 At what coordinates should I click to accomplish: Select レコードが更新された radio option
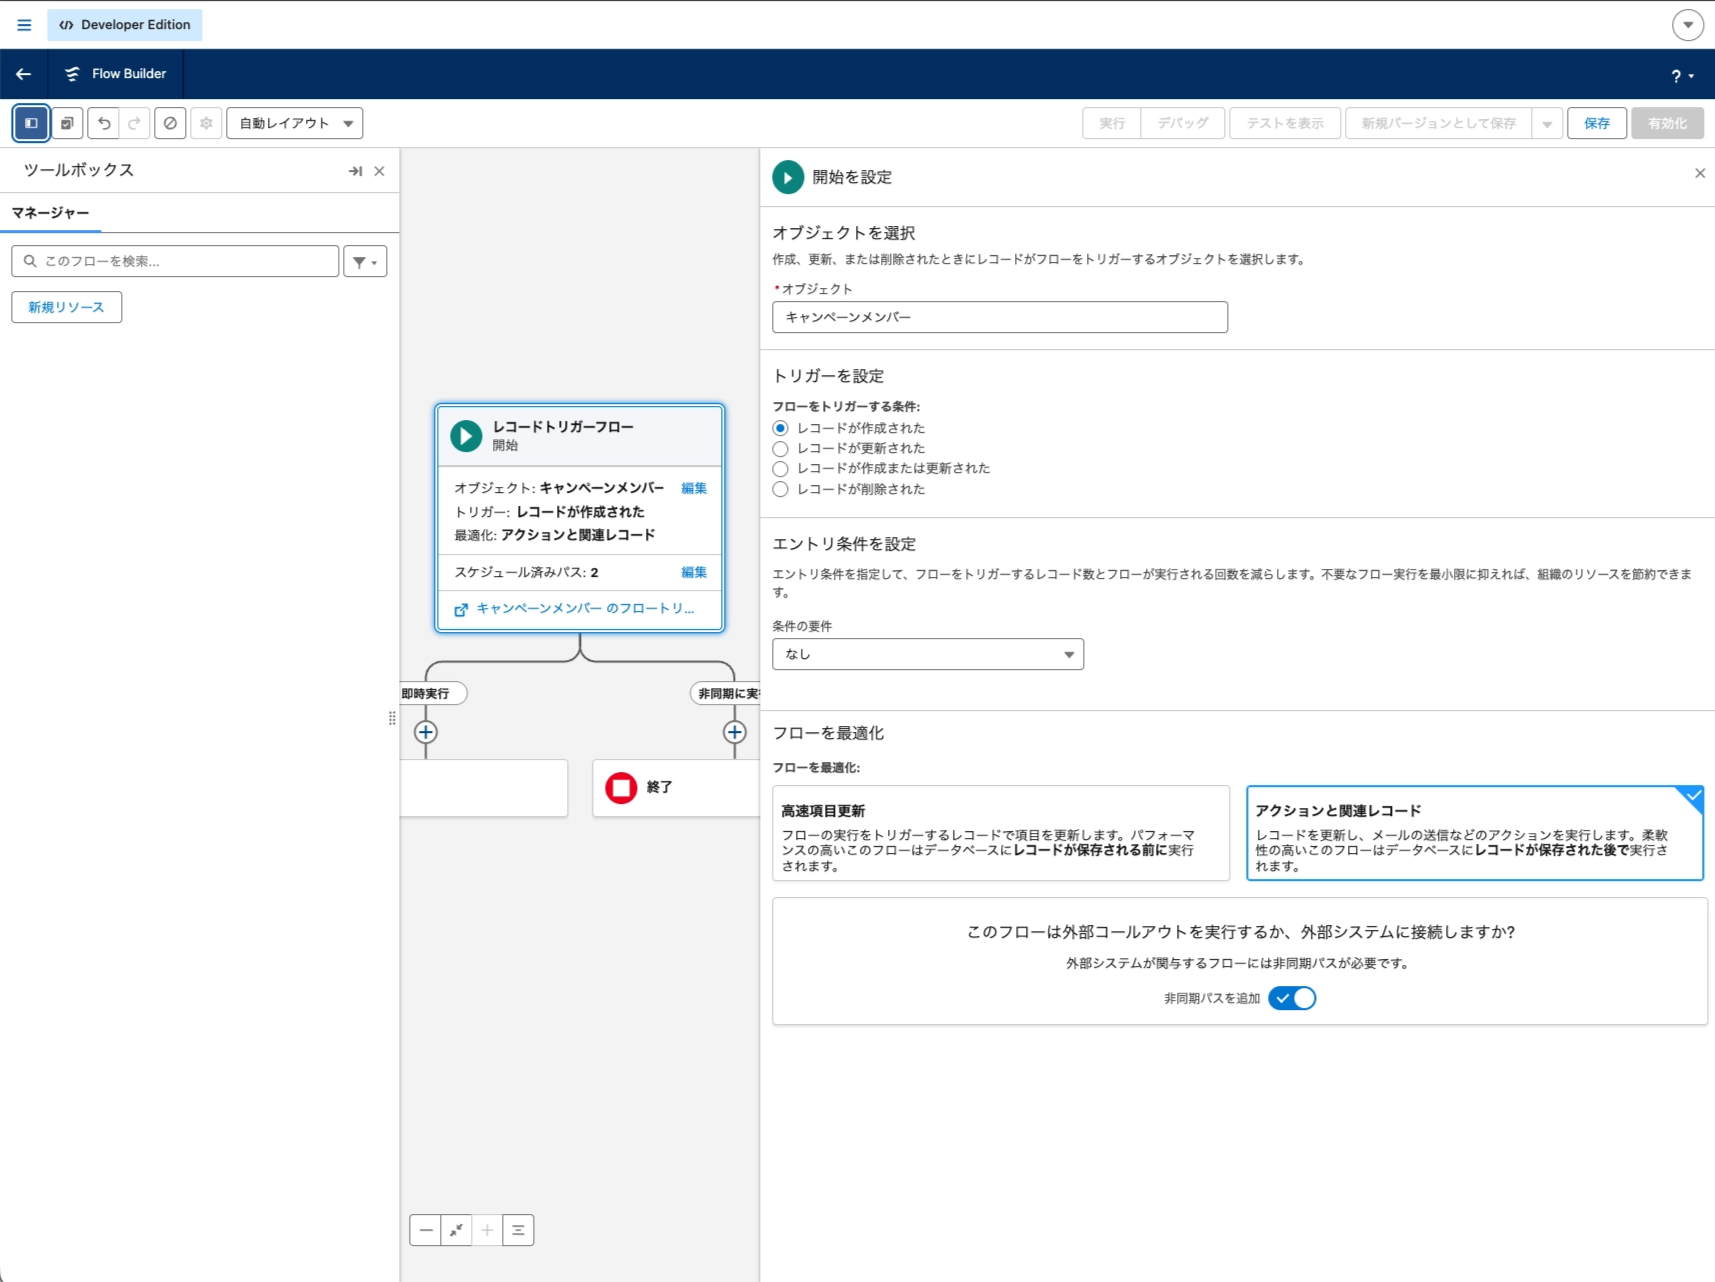tap(781, 449)
